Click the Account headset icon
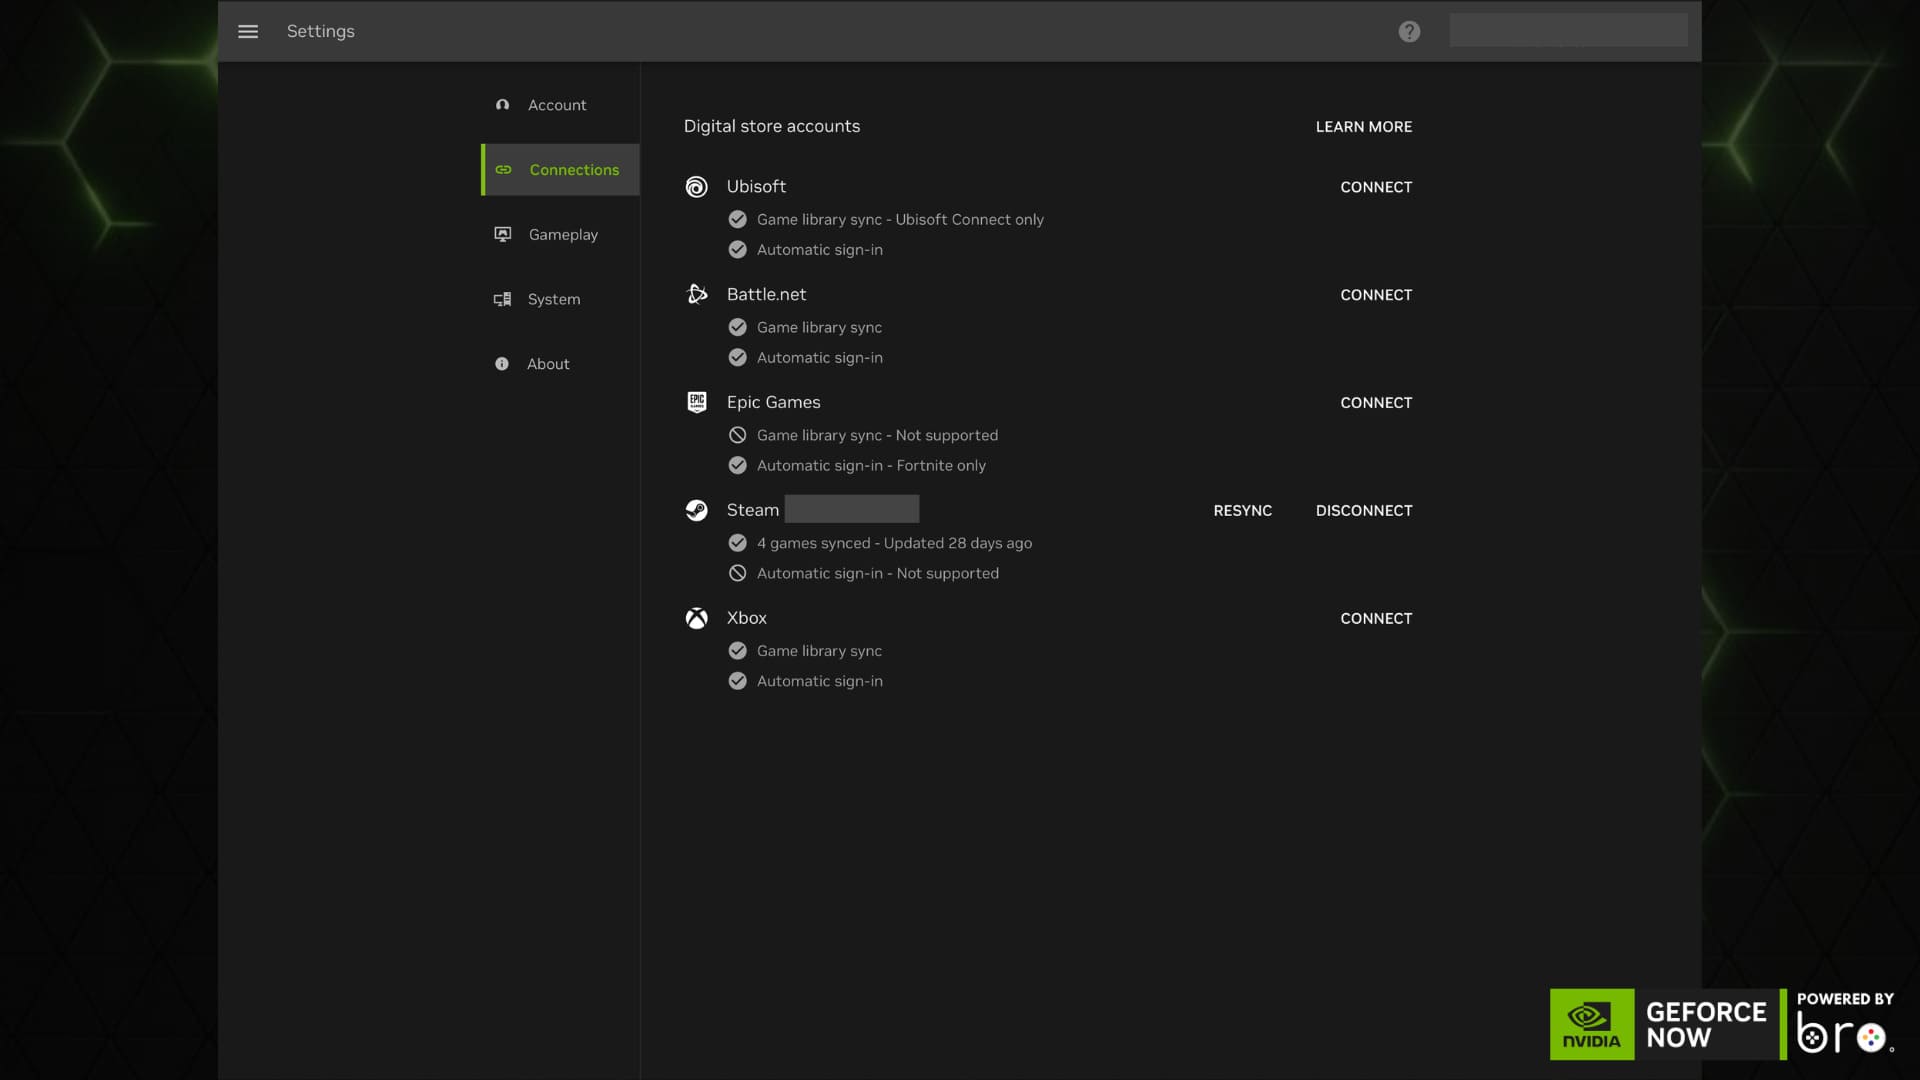Image resolution: width=1920 pixels, height=1080 pixels. point(502,105)
